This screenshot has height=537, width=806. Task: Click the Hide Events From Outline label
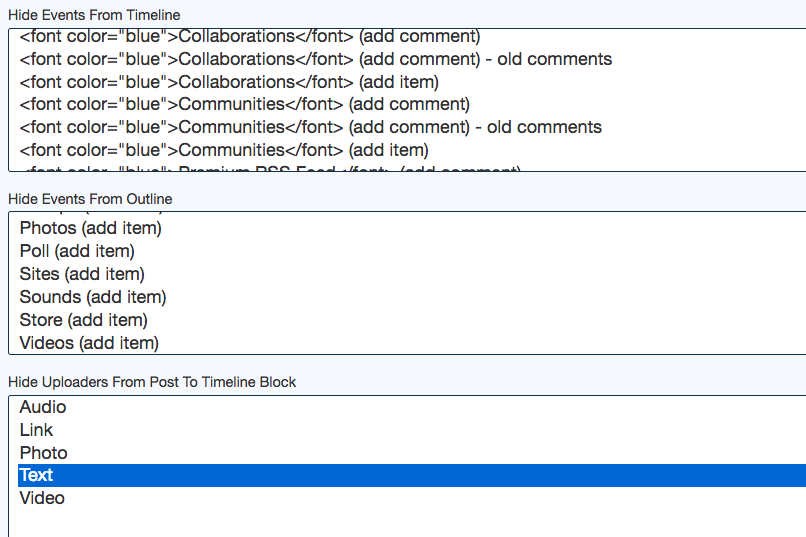pos(90,199)
